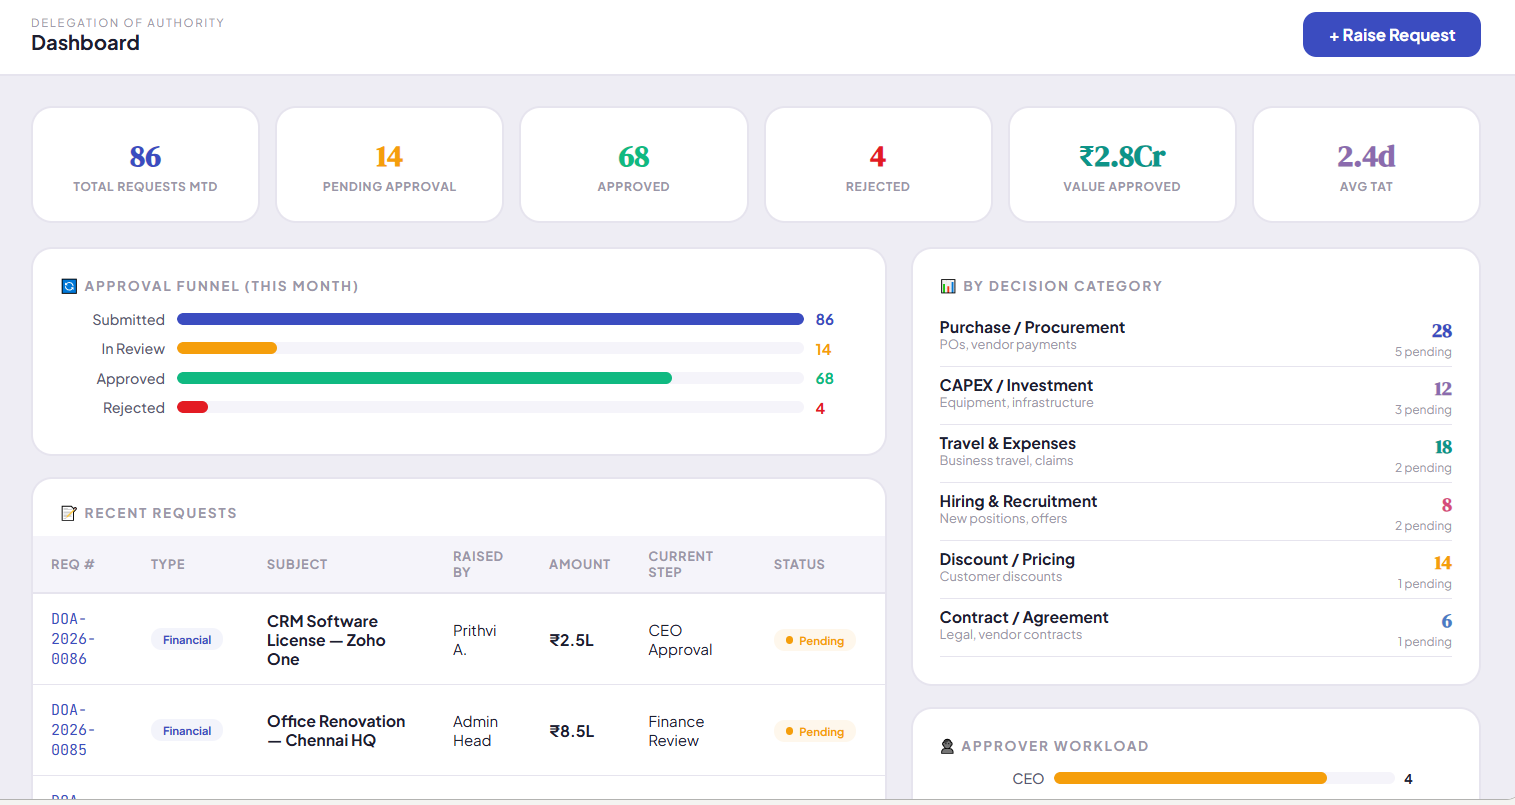Click the AMOUNT column header
Screen dimensions: 1515x805
pos(579,564)
